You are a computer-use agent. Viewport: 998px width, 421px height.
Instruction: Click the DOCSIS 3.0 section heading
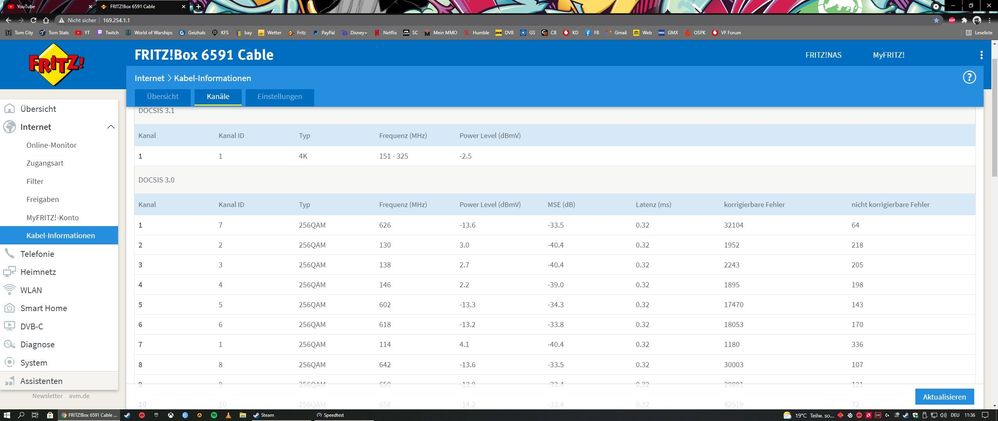point(156,180)
